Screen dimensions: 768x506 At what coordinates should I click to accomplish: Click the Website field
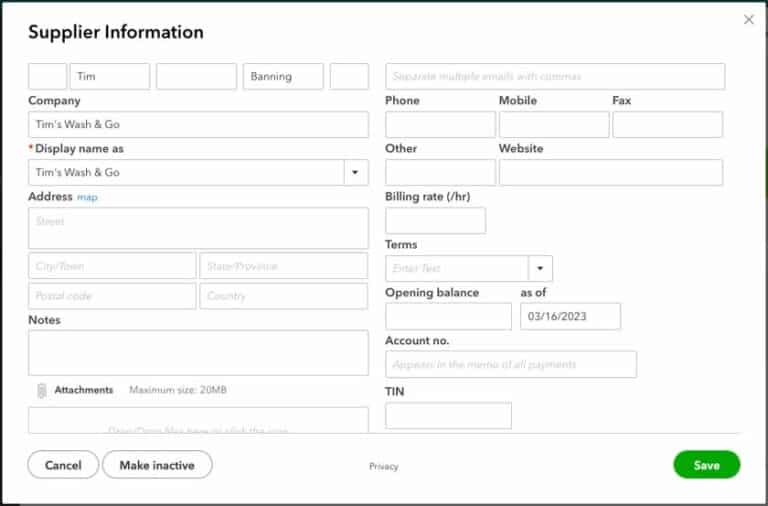click(x=611, y=172)
